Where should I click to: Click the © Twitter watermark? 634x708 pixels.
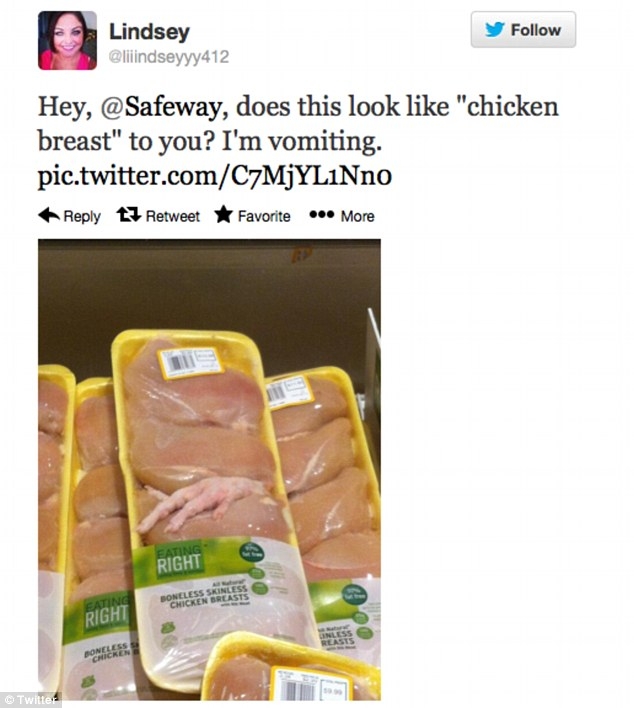tap(30, 700)
